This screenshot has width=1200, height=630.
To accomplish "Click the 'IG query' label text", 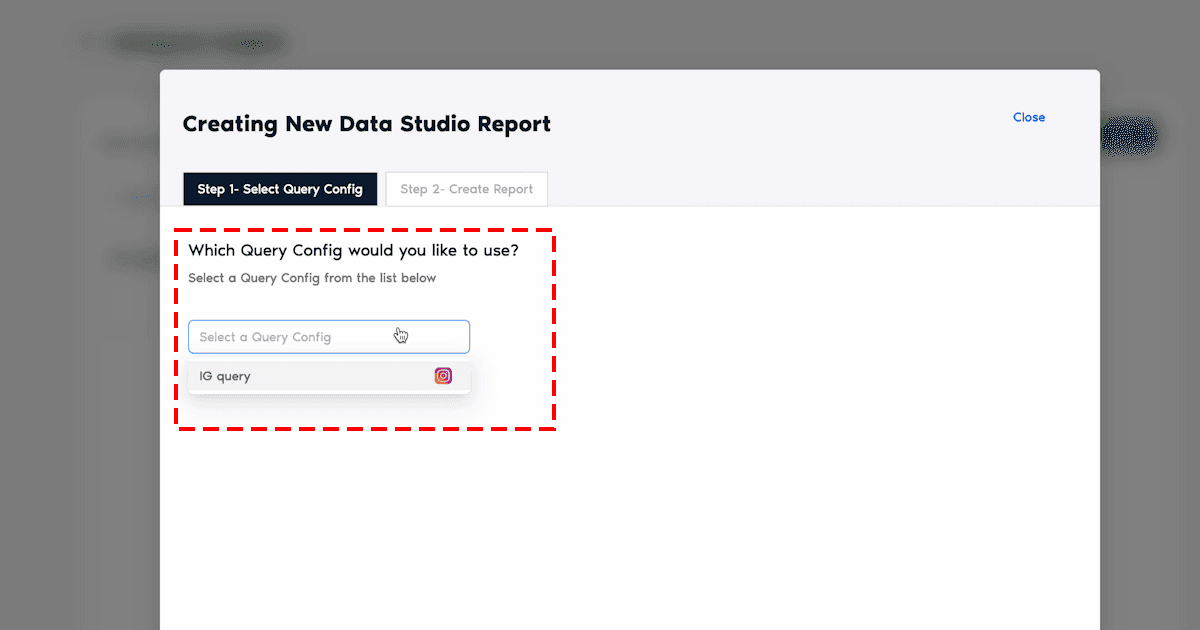I will pyautogui.click(x=225, y=377).
